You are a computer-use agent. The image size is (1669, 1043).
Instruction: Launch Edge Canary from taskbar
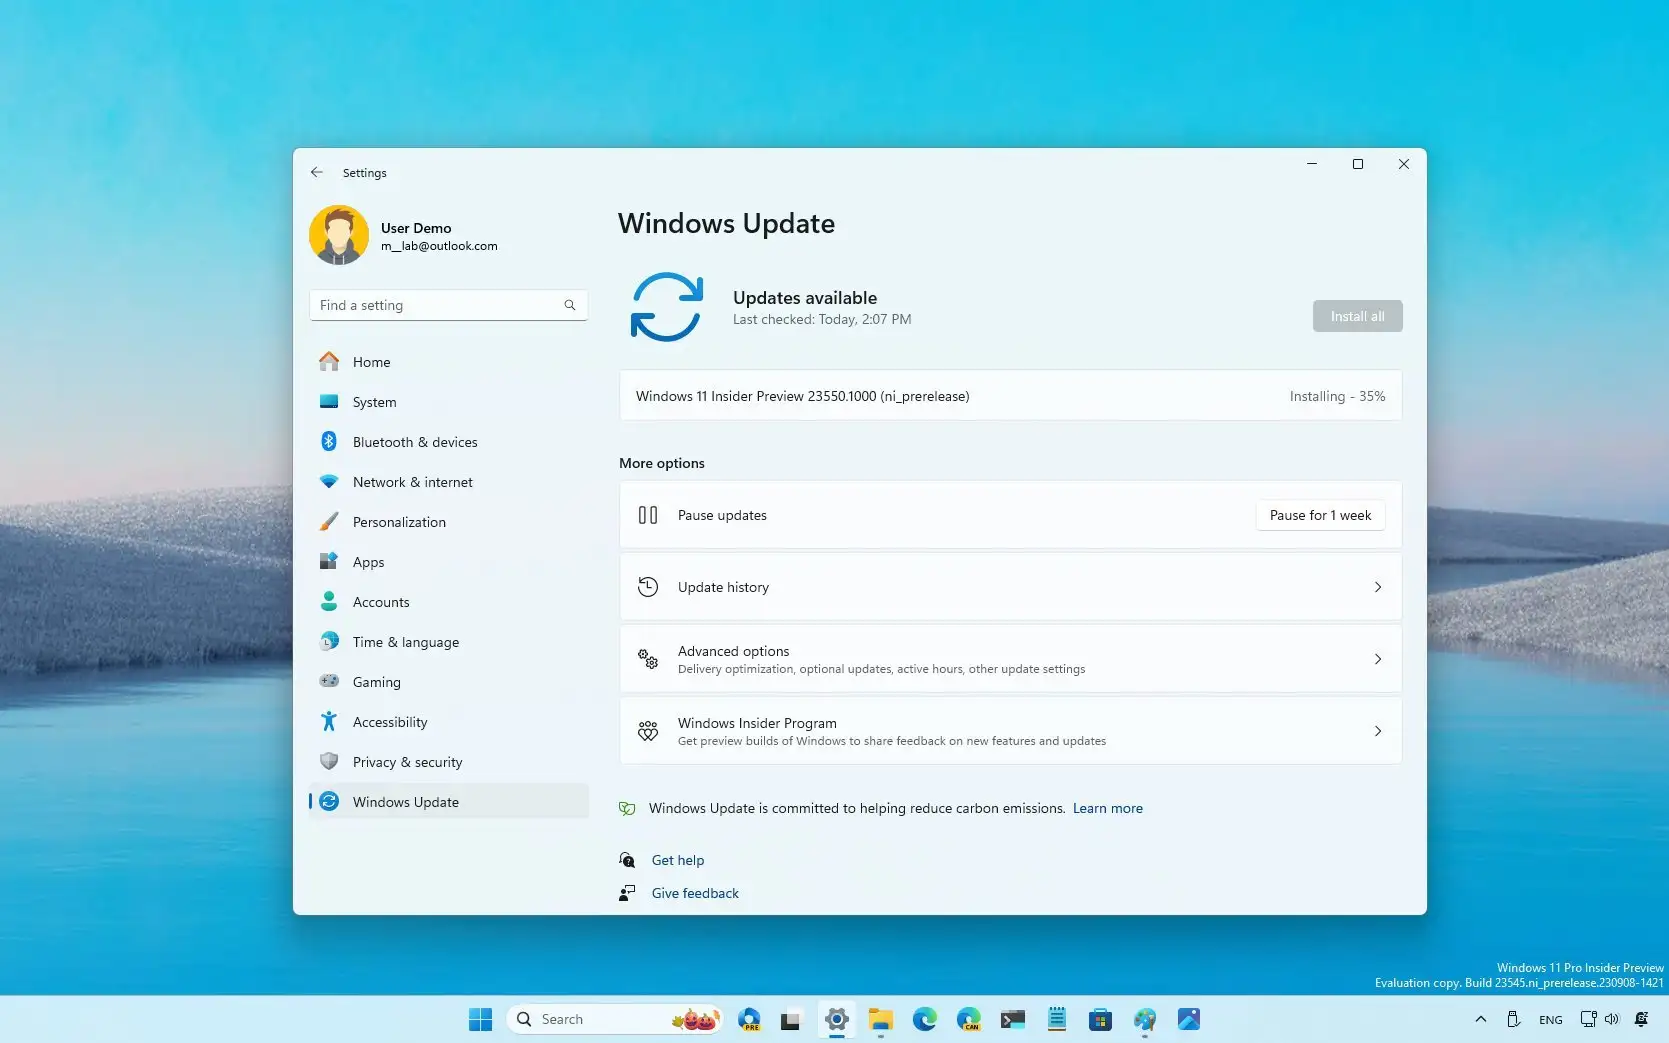click(x=969, y=1019)
